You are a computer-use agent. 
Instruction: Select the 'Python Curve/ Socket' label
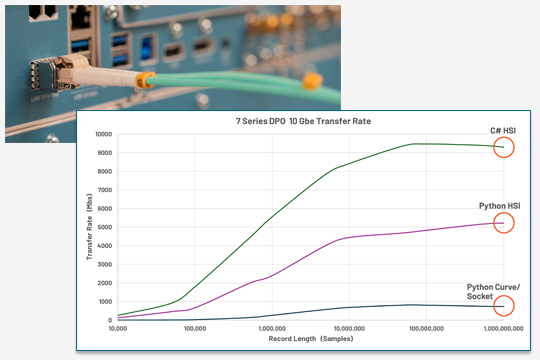(493, 292)
